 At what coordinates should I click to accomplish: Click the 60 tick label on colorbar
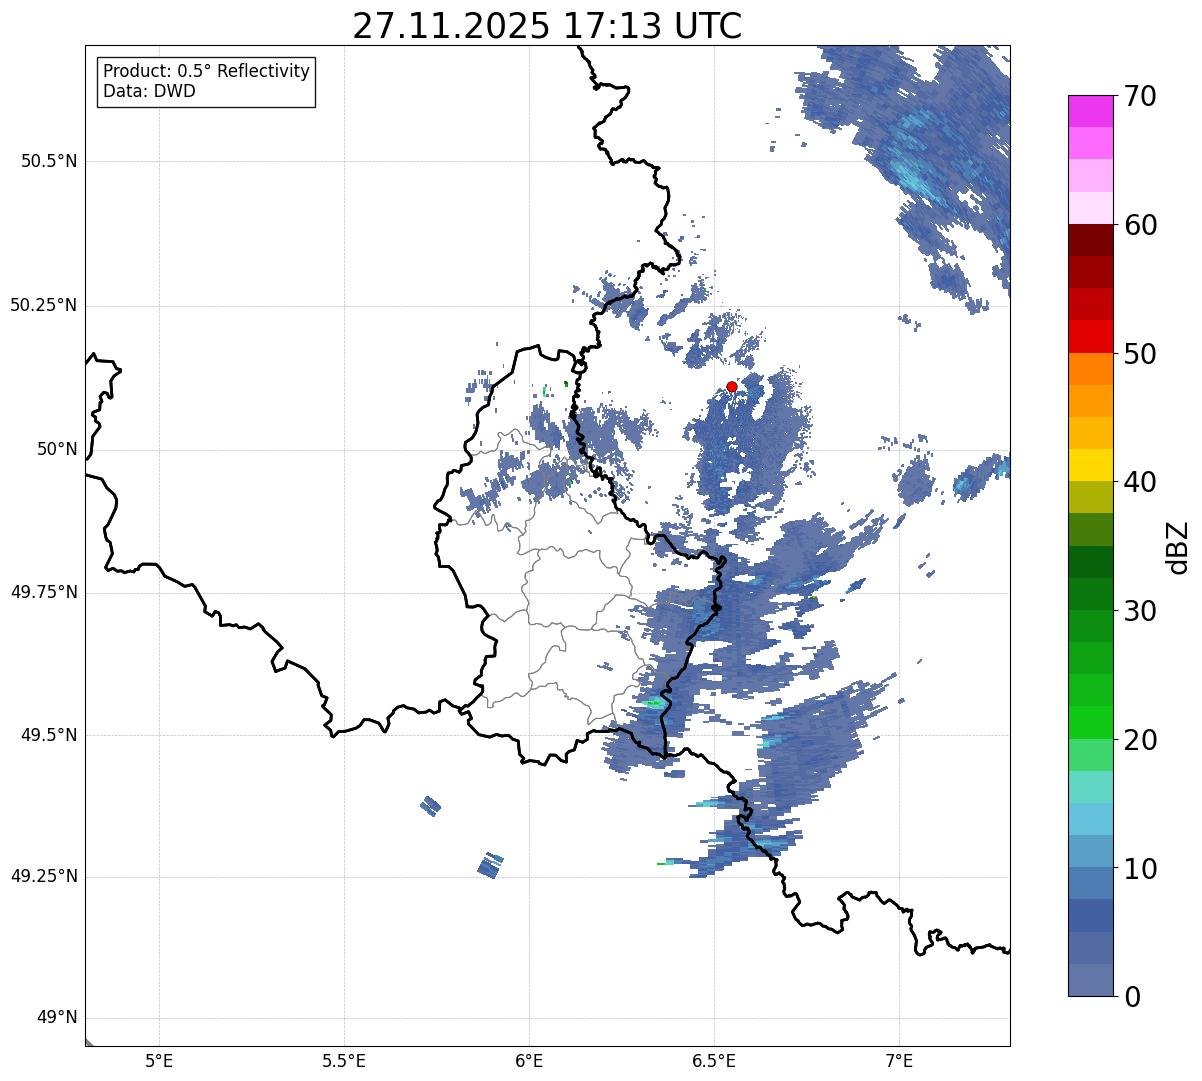coord(1140,226)
